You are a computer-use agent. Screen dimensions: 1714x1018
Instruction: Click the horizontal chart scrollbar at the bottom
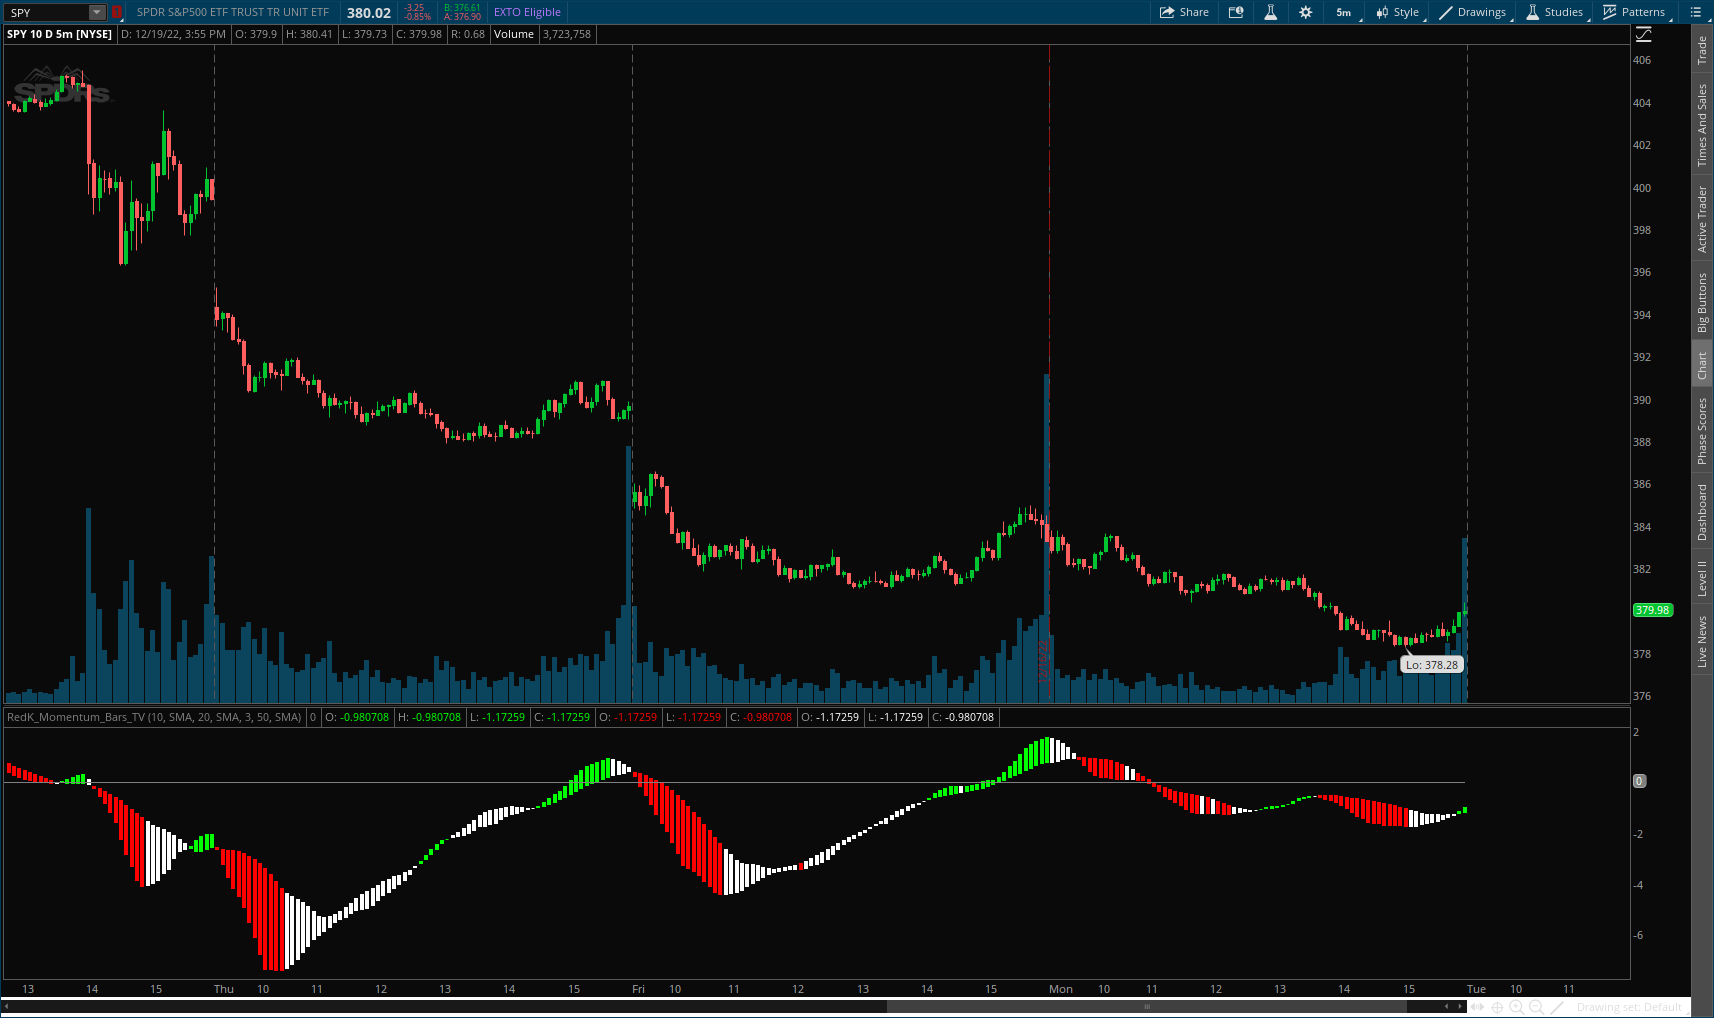pyautogui.click(x=600, y=1006)
